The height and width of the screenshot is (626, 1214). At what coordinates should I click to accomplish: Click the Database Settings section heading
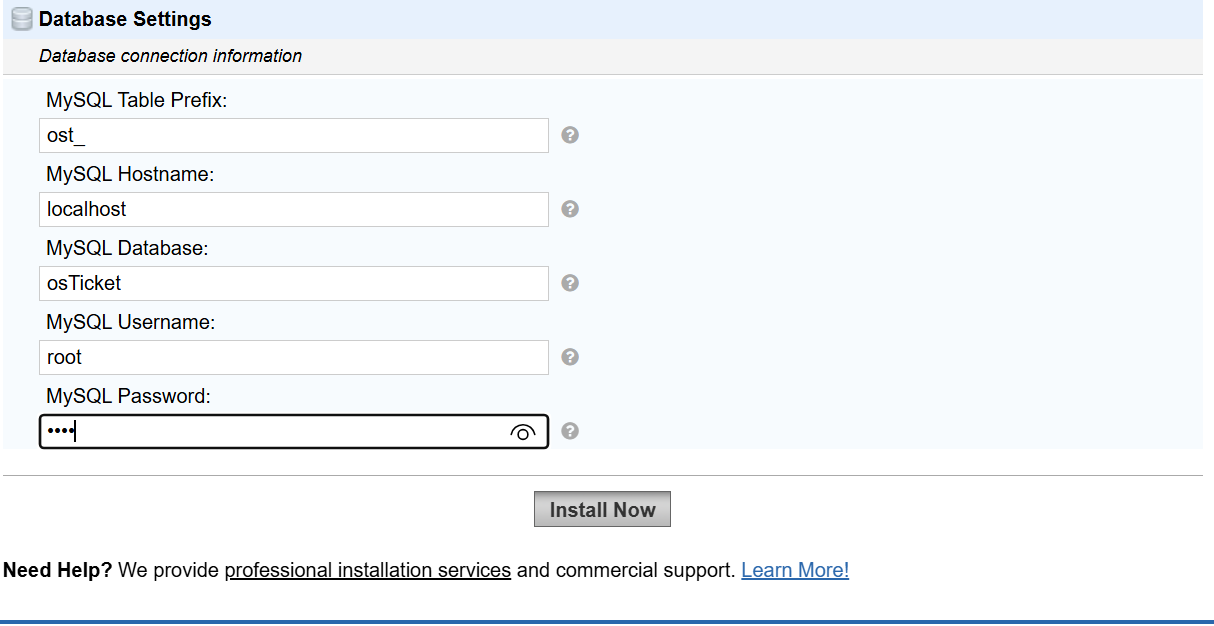tap(125, 19)
